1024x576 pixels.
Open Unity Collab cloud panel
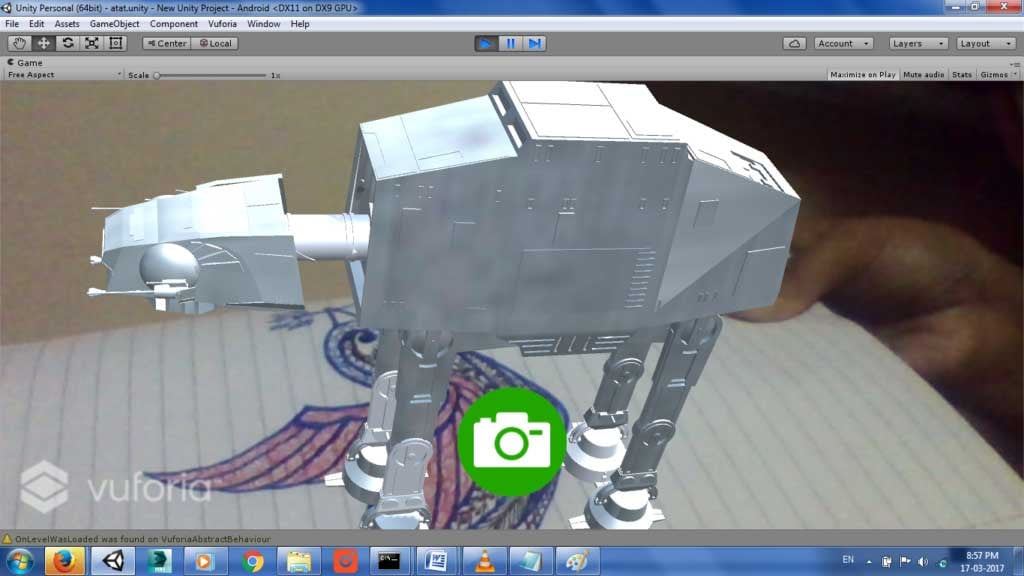pyautogui.click(x=792, y=43)
